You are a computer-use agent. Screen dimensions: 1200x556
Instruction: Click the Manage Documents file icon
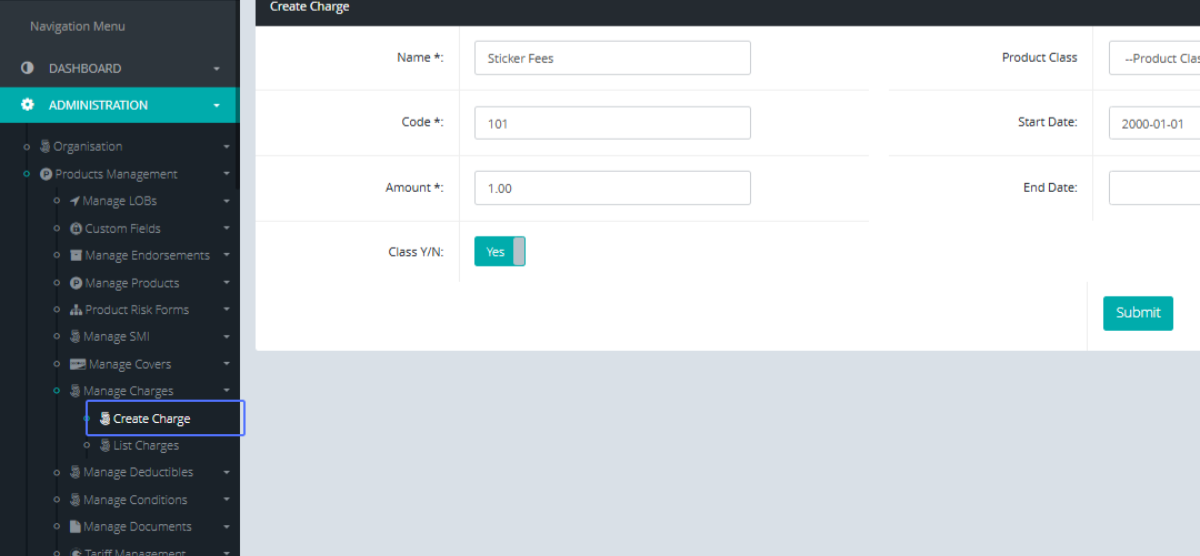pyautogui.click(x=76, y=526)
